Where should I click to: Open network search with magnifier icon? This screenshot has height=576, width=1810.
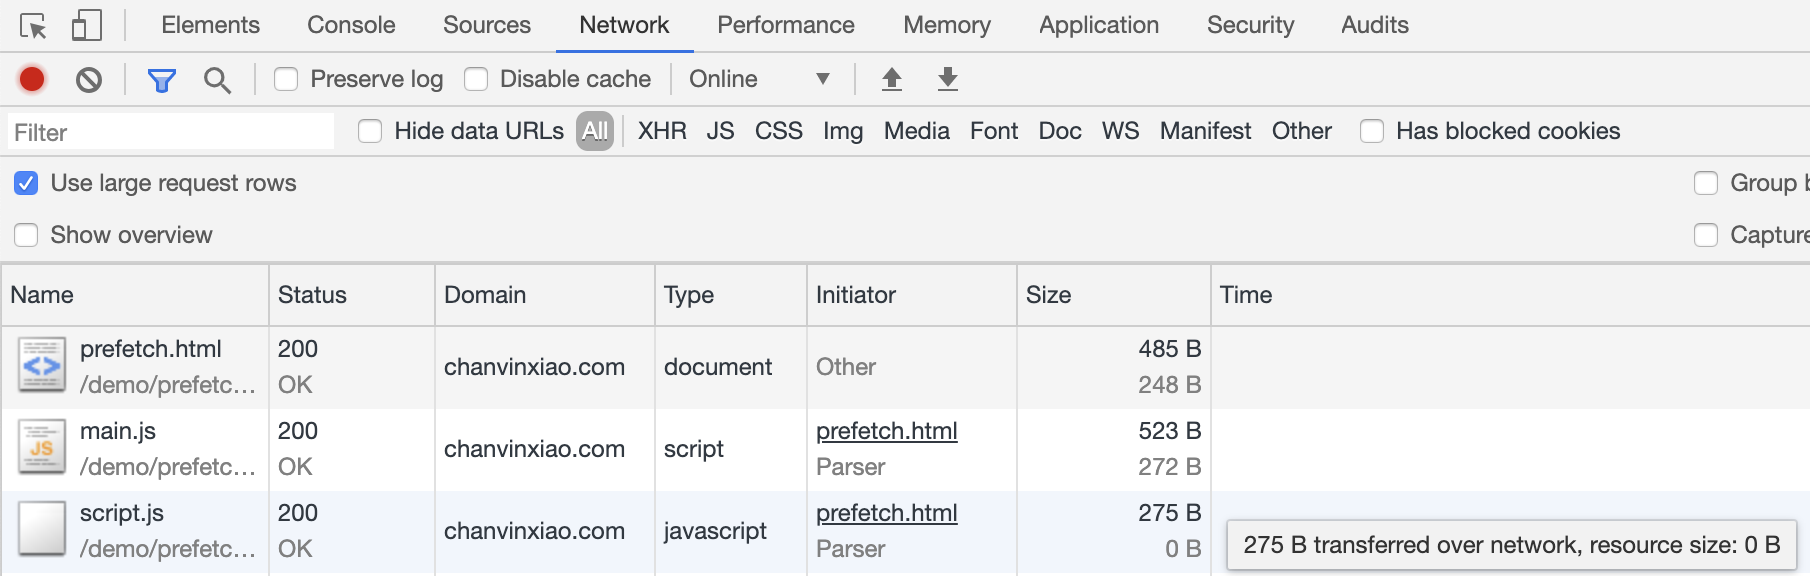(217, 80)
